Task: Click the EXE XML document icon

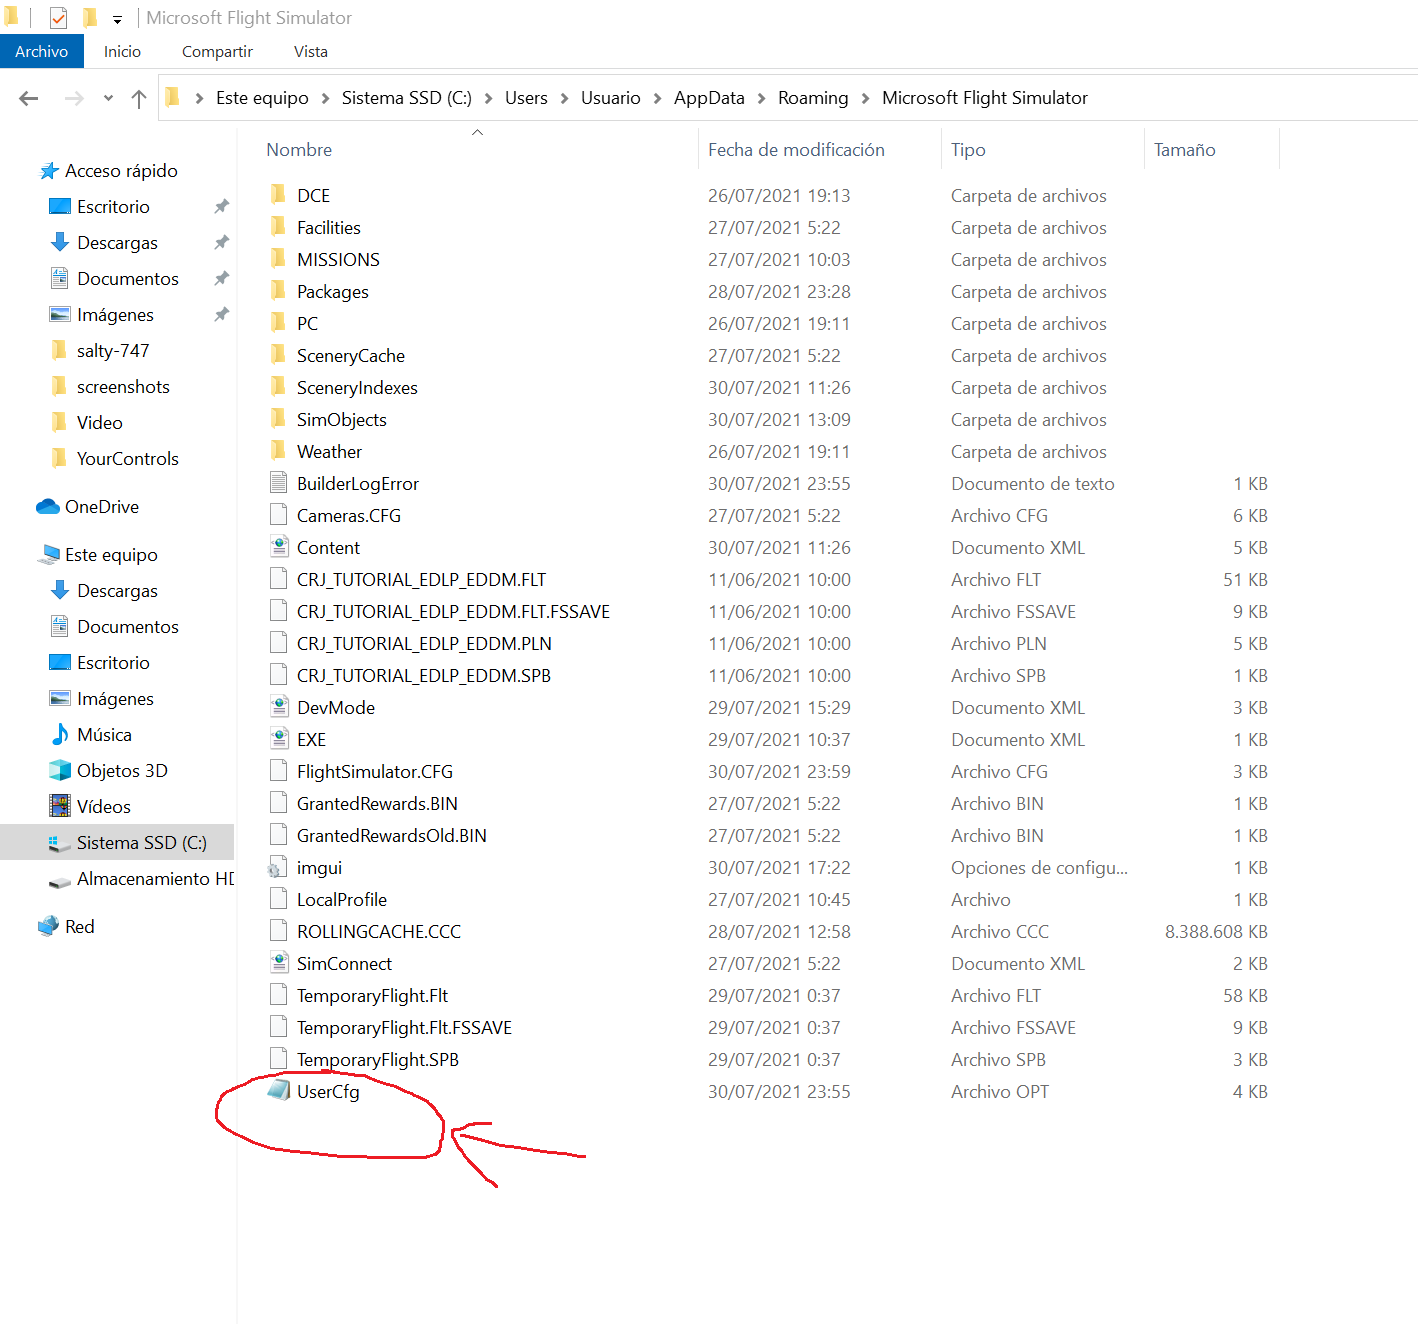Action: coord(279,739)
